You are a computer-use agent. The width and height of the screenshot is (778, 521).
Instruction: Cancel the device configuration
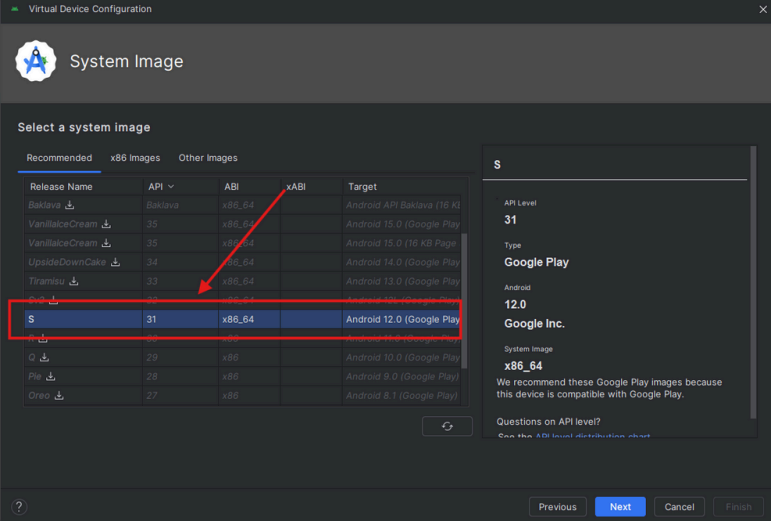coord(679,507)
